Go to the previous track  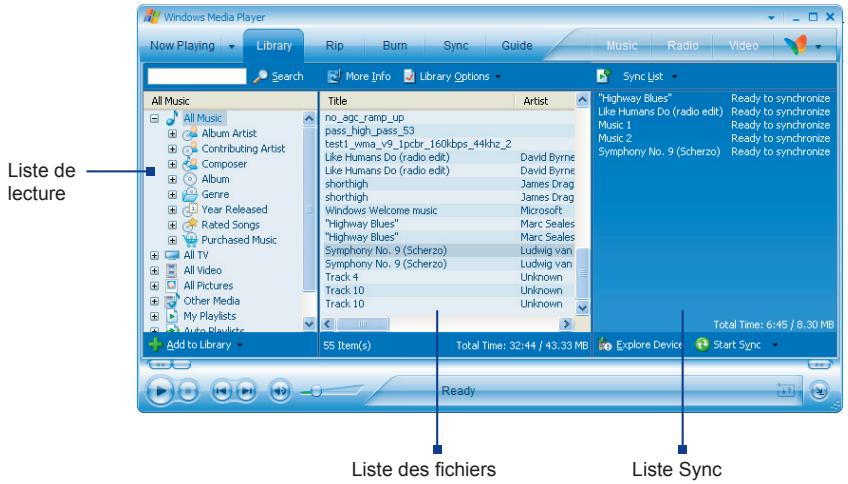pyautogui.click(x=222, y=390)
